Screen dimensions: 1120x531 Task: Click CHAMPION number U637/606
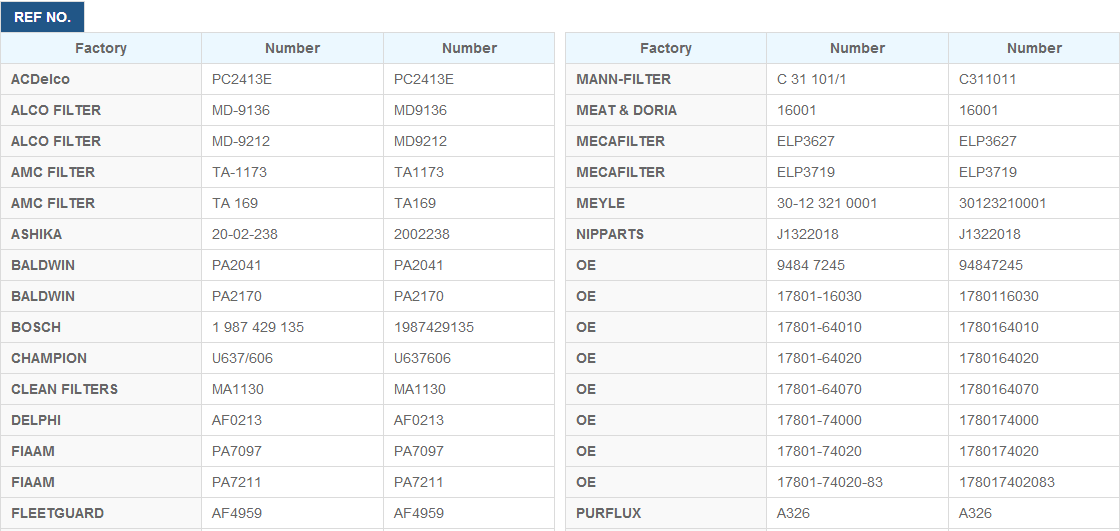242,358
